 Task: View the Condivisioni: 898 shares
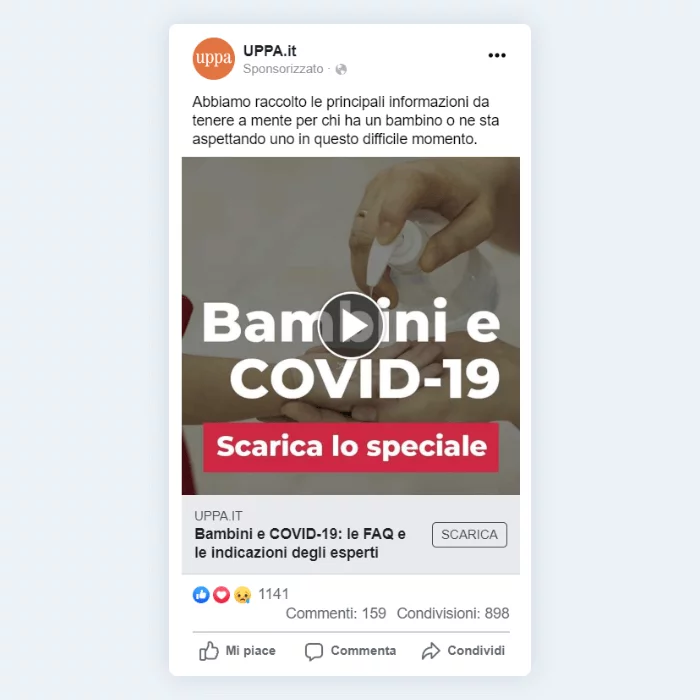(453, 613)
